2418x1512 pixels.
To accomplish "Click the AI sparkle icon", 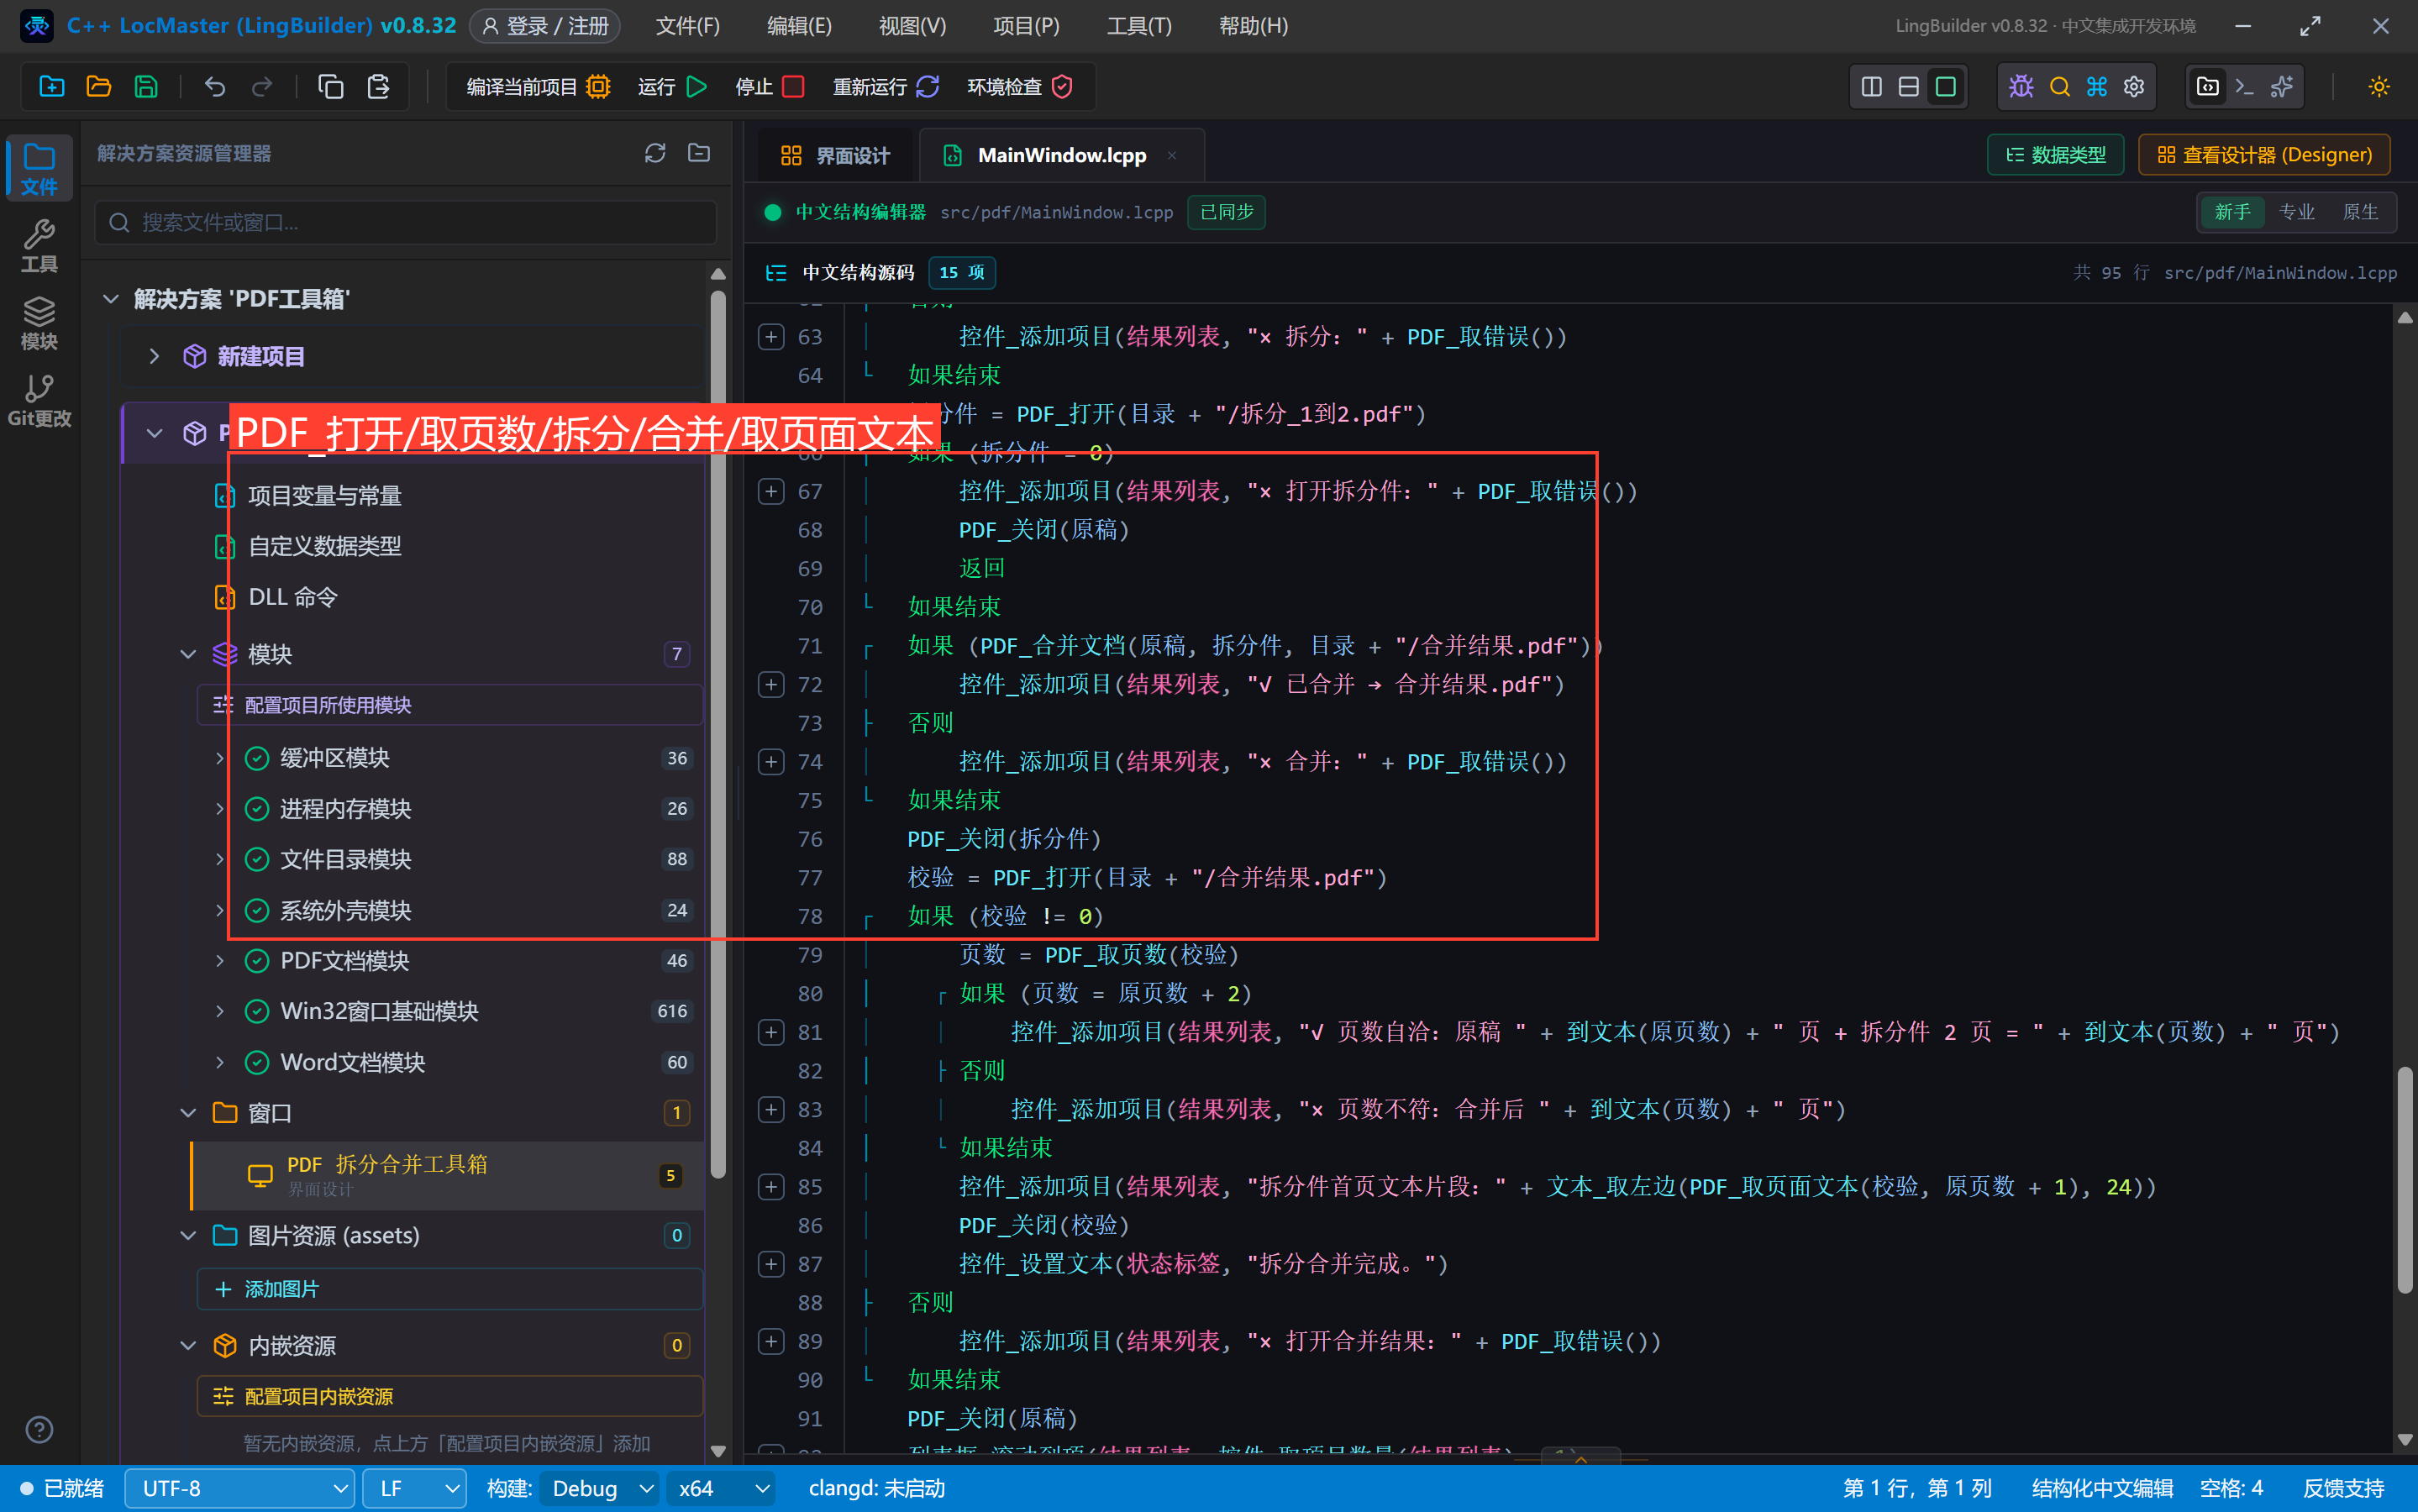I will tap(2281, 87).
